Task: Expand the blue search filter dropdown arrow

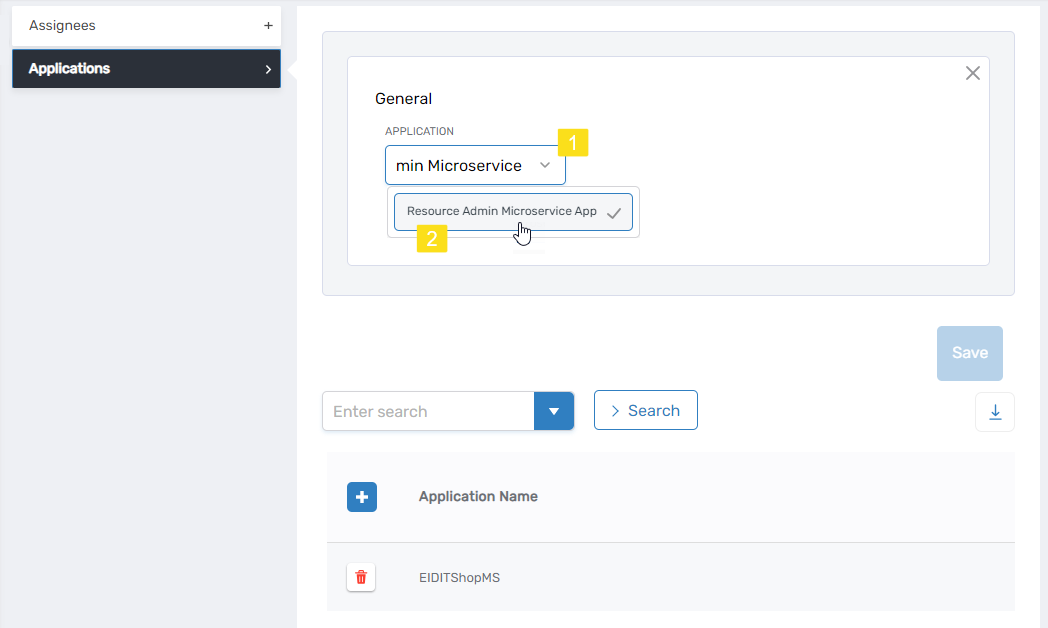Action: (x=554, y=411)
